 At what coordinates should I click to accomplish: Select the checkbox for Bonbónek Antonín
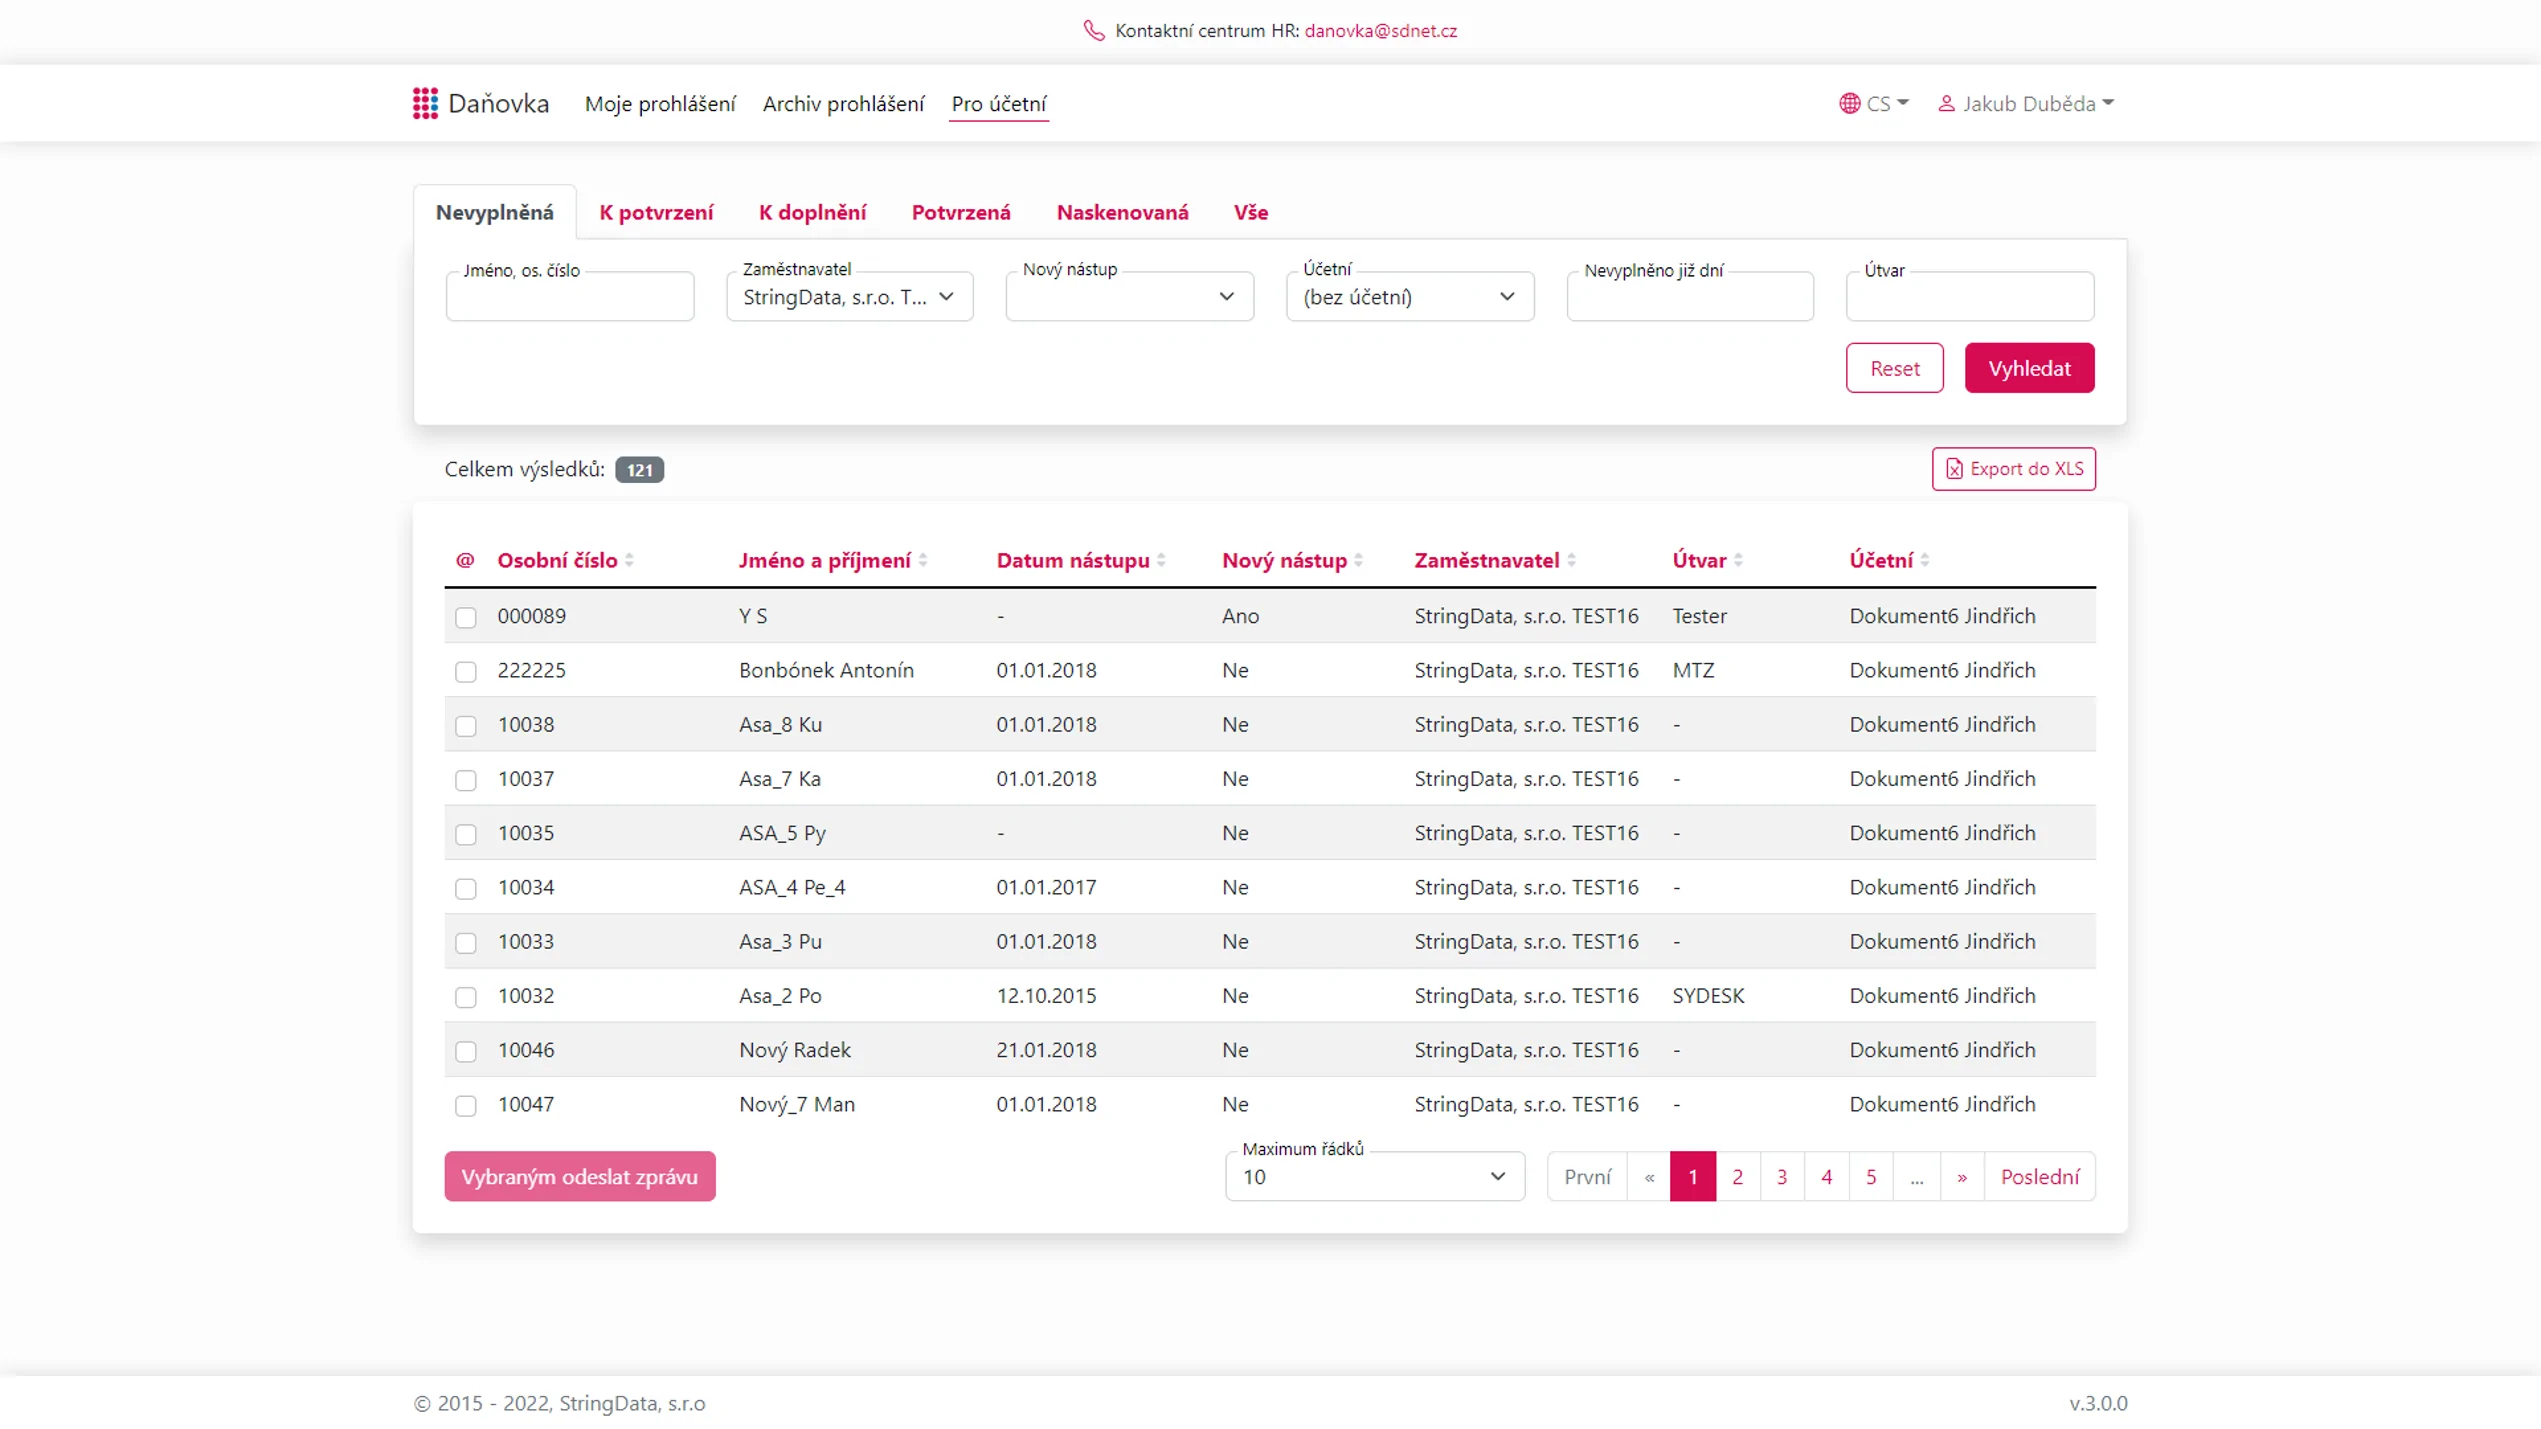click(466, 671)
